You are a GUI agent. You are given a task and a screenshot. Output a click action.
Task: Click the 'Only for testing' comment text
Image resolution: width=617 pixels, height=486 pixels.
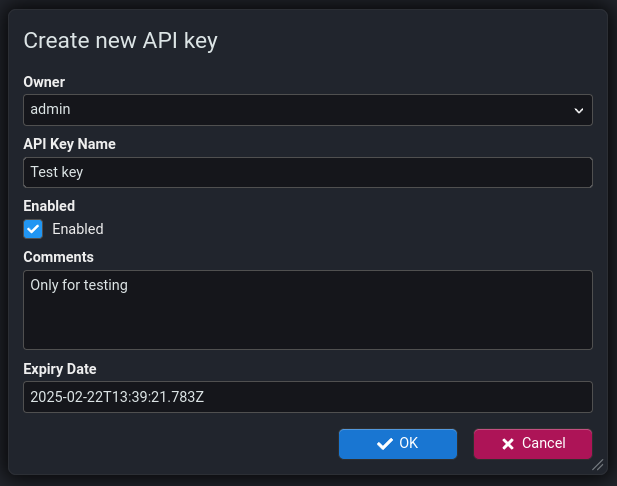pos(79,286)
